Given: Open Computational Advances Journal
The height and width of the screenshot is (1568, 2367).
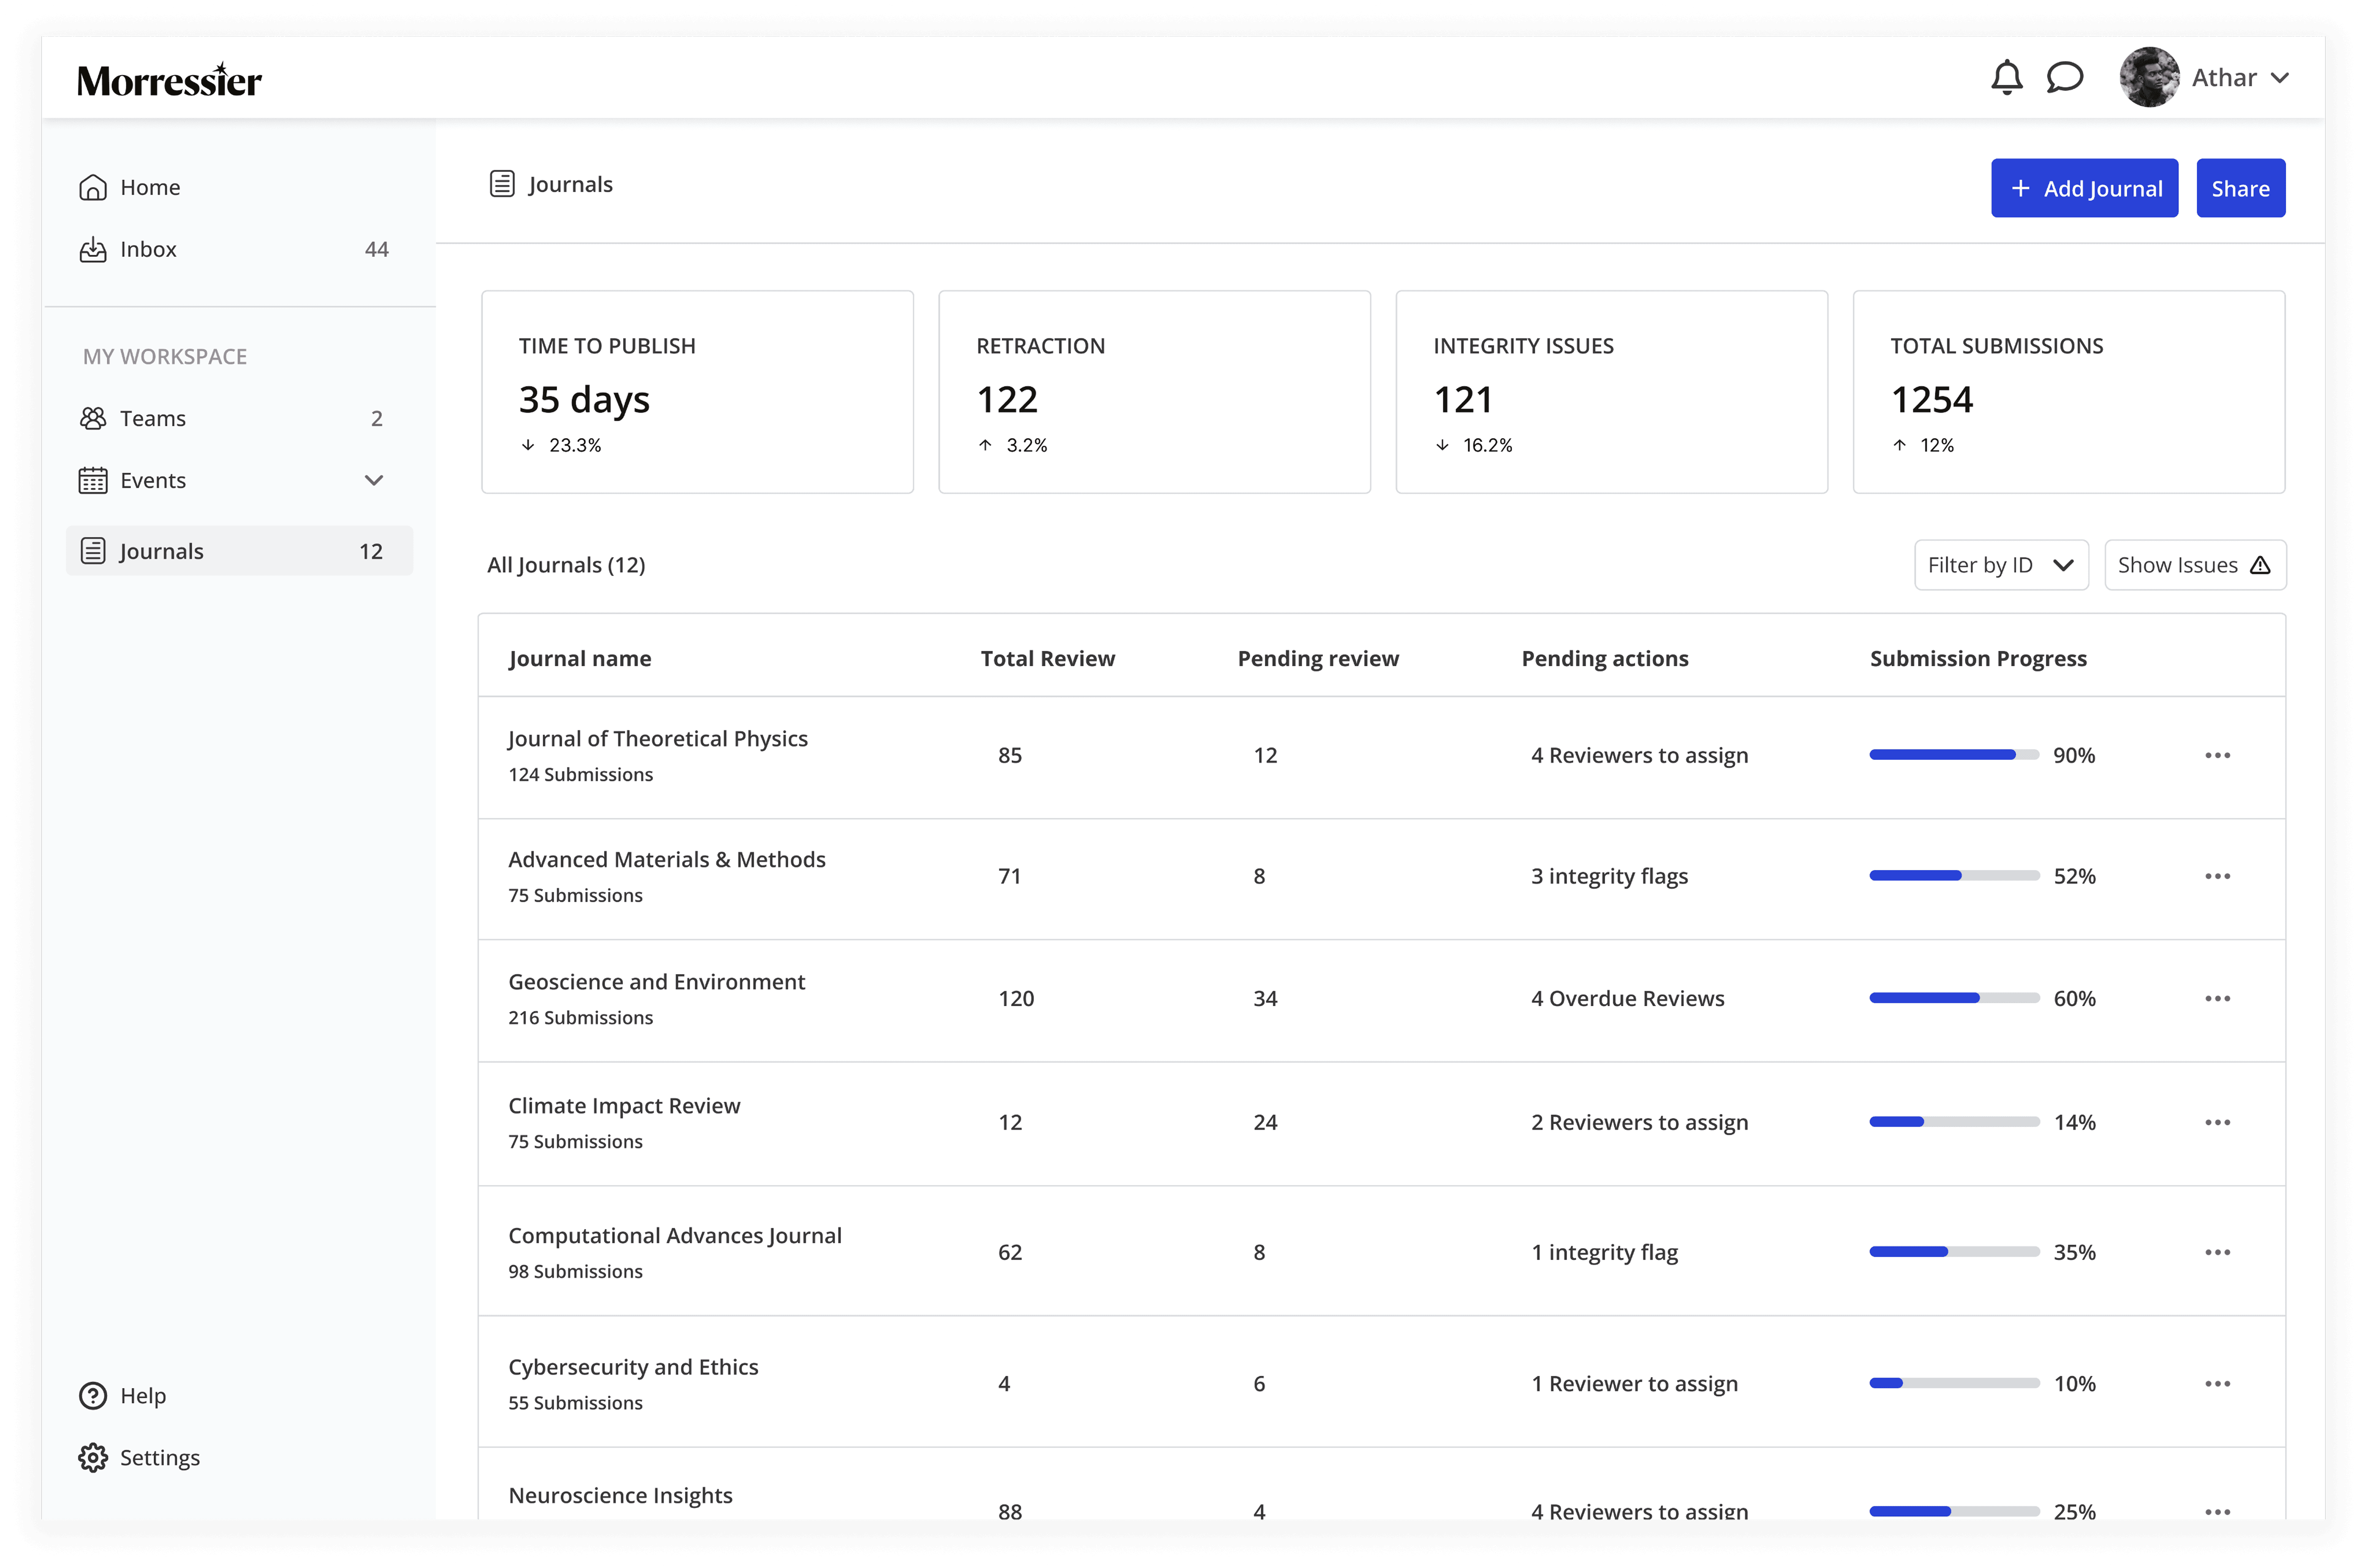Looking at the screenshot, I should click(675, 1235).
